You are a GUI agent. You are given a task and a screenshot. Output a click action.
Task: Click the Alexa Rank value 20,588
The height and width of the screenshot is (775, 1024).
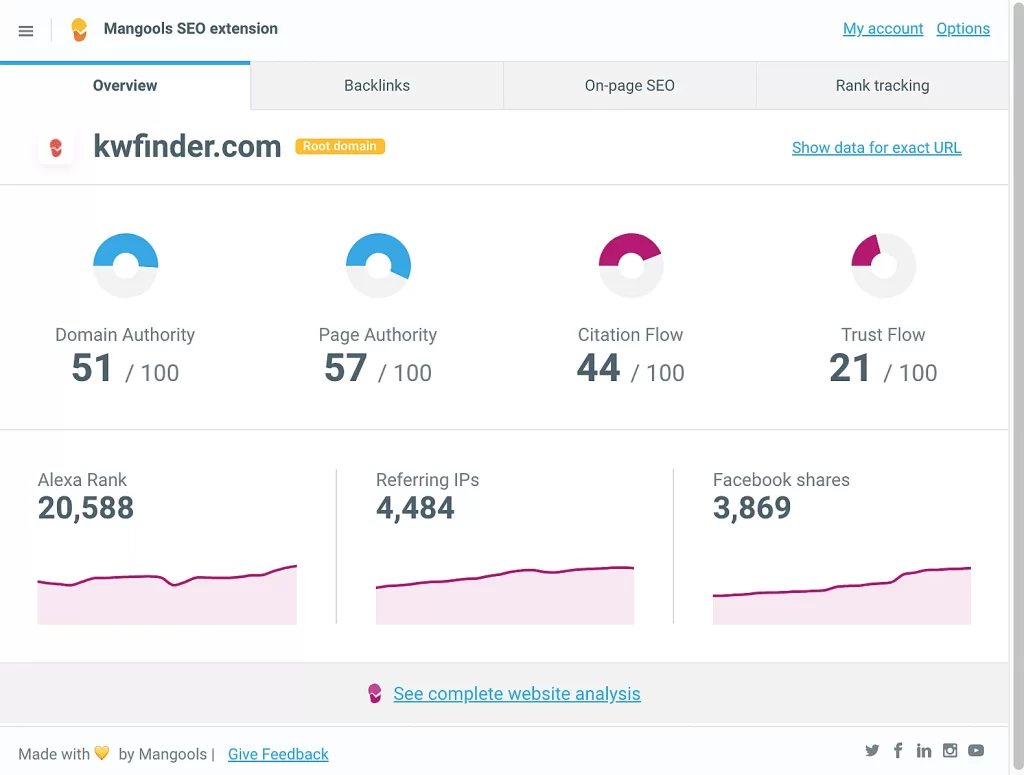(x=86, y=508)
